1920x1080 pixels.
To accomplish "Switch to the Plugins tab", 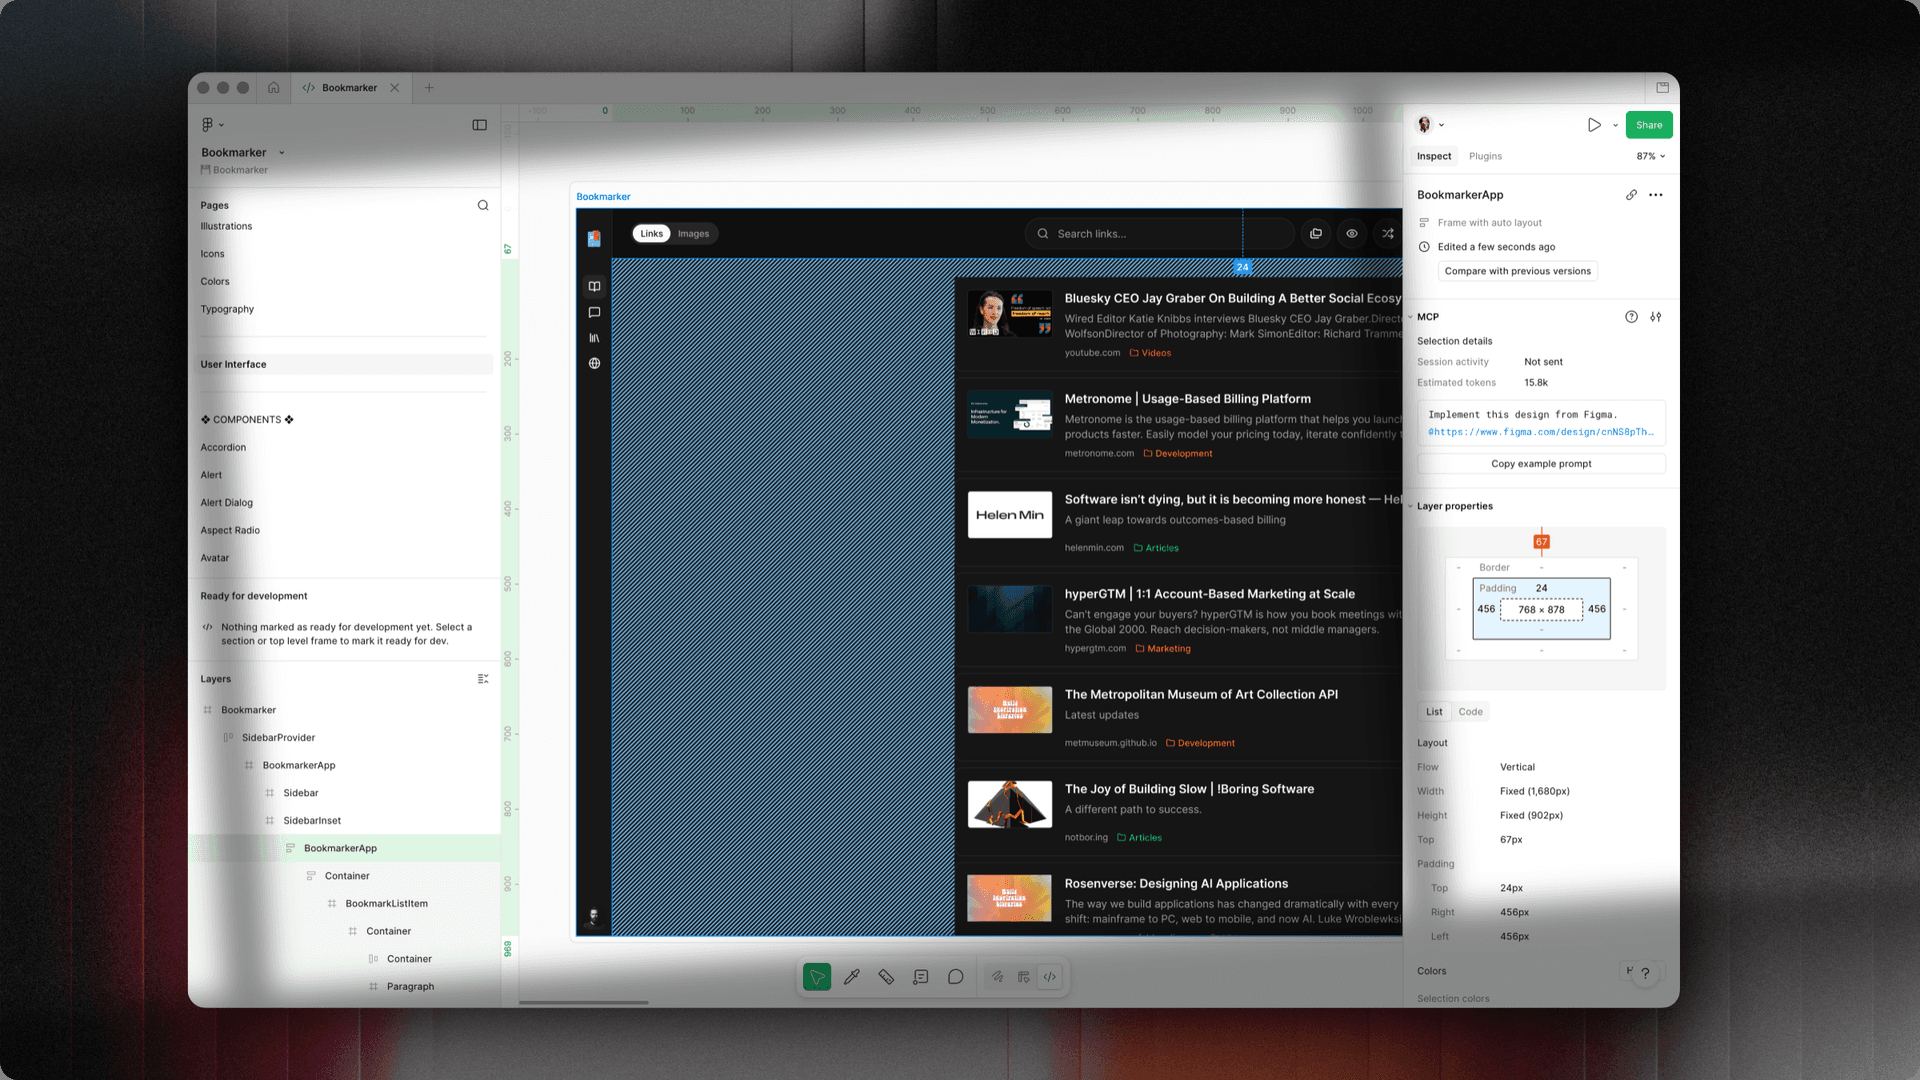I will [x=1485, y=156].
